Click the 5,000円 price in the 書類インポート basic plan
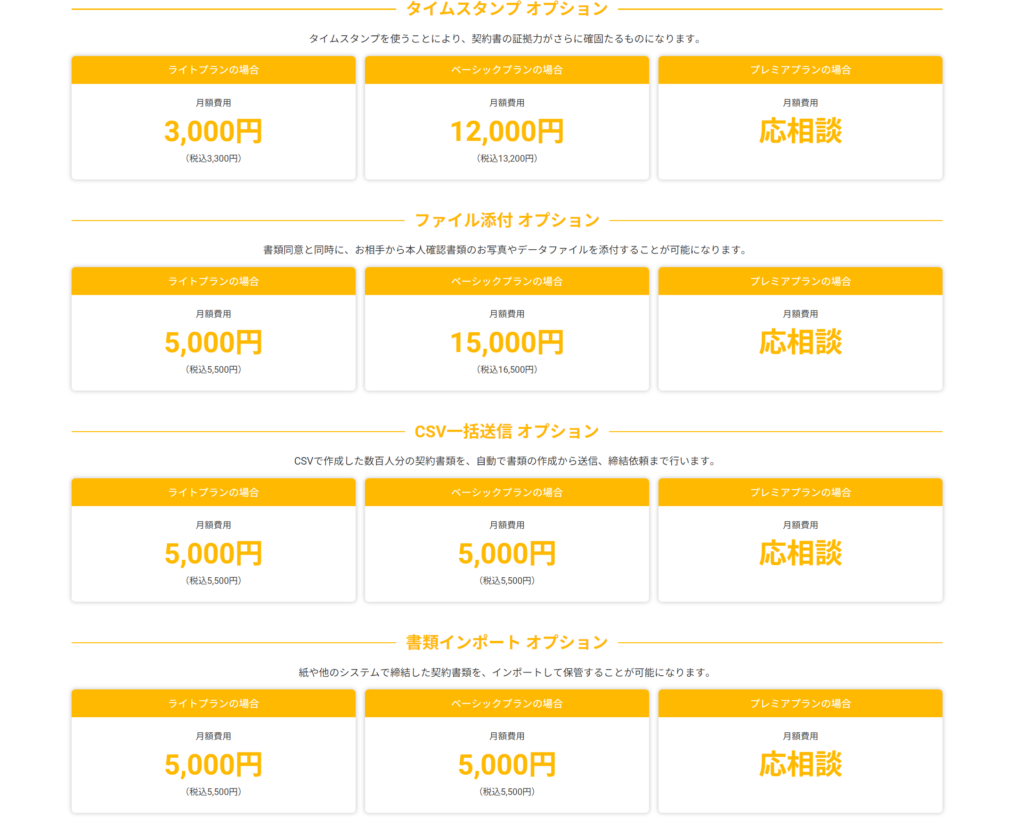Viewport: 1024px width, 819px height. click(x=506, y=765)
